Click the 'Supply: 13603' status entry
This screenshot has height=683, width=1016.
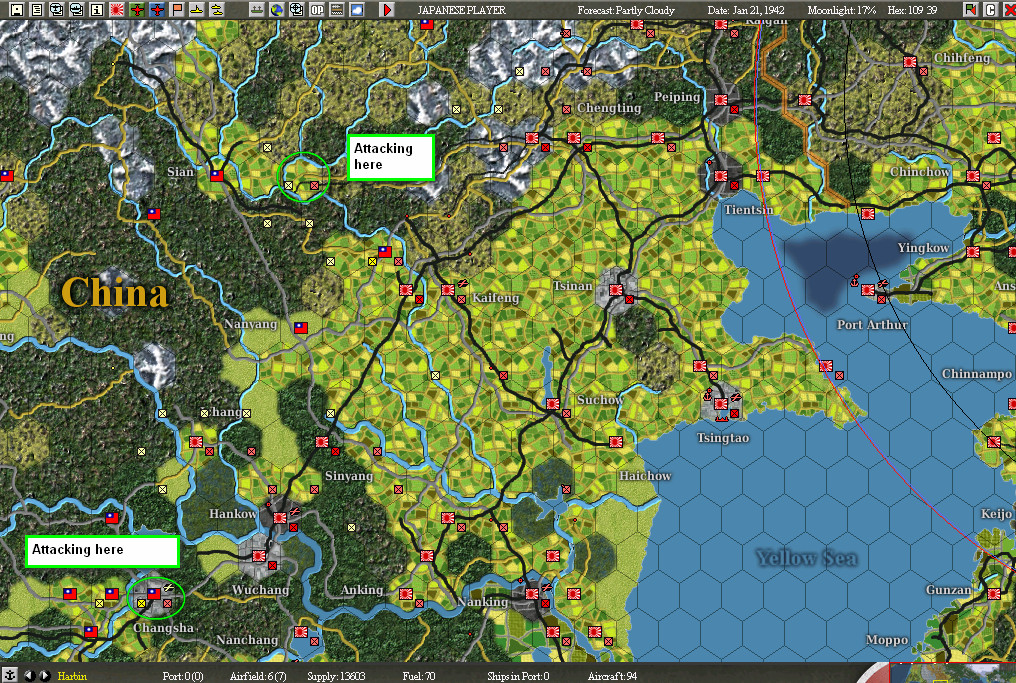tap(336, 677)
